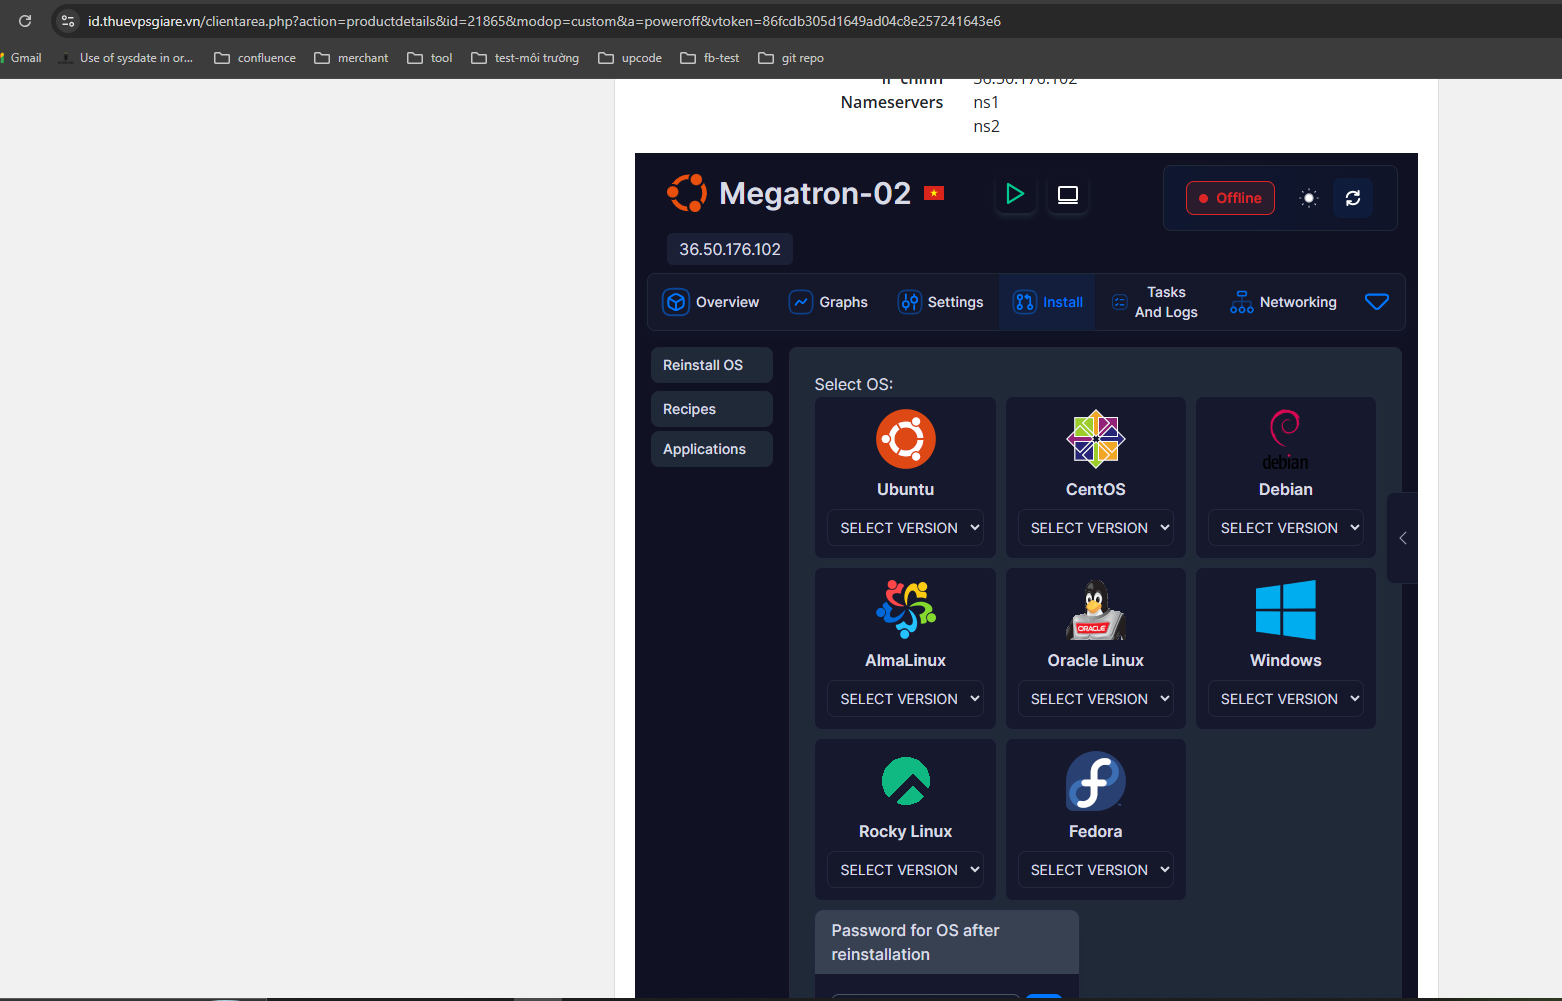Screen dimensions: 1562x1001
Task: Click the 'ns1' nameserver value
Action: coord(986,102)
